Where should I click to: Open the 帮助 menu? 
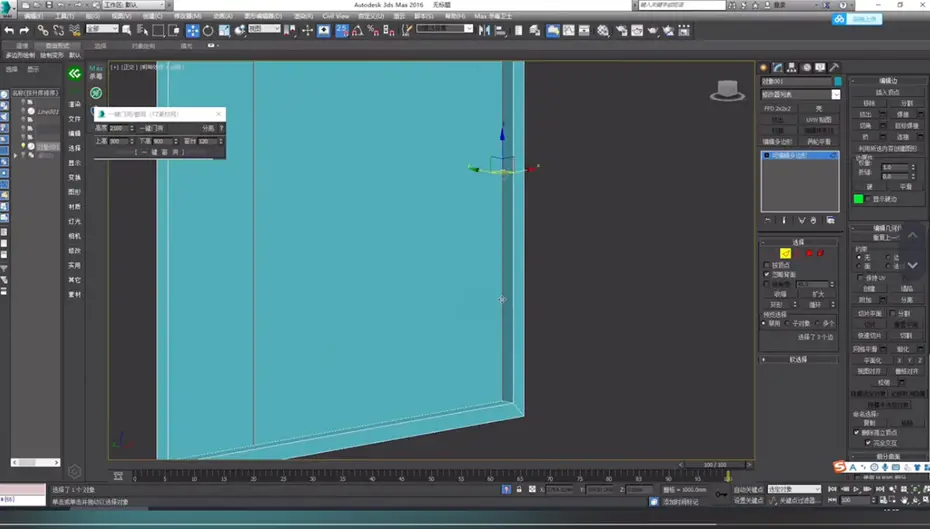455,16
